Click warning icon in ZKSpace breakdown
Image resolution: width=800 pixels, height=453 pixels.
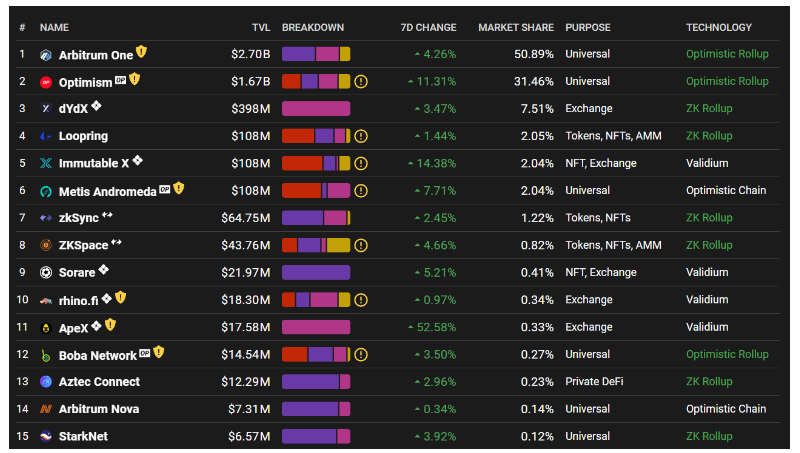pyautogui.click(x=361, y=245)
